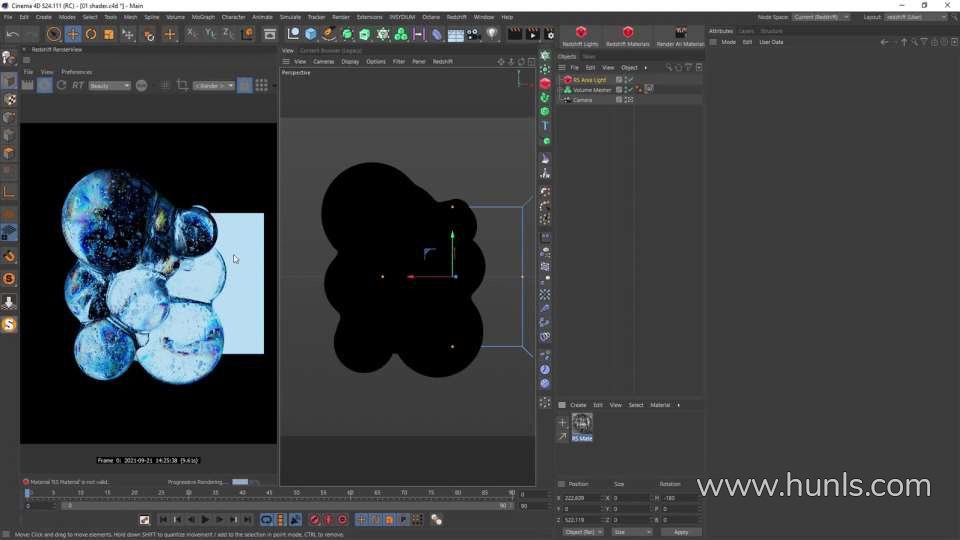The width and height of the screenshot is (960, 540).
Task: Open the Node Space dropdown
Action: click(x=820, y=17)
